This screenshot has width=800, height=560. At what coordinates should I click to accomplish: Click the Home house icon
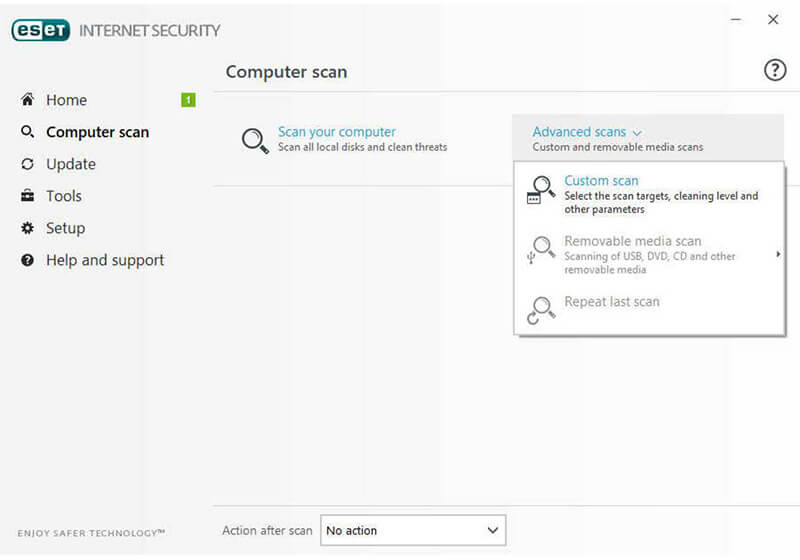click(x=28, y=99)
